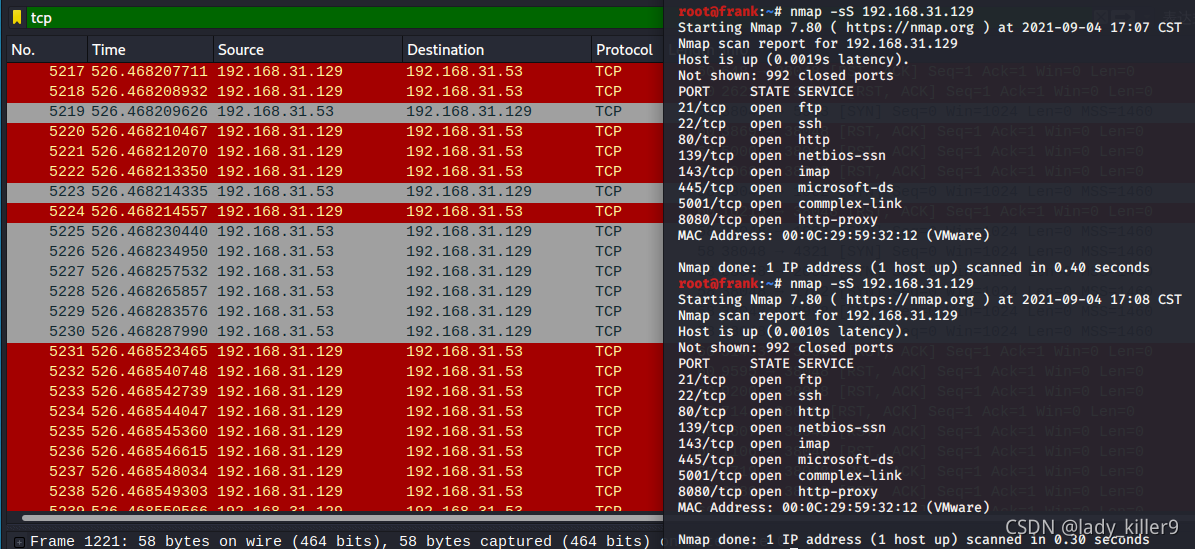Viewport: 1195px width, 549px height.
Task: Select packet number 5235
Action: (335, 432)
